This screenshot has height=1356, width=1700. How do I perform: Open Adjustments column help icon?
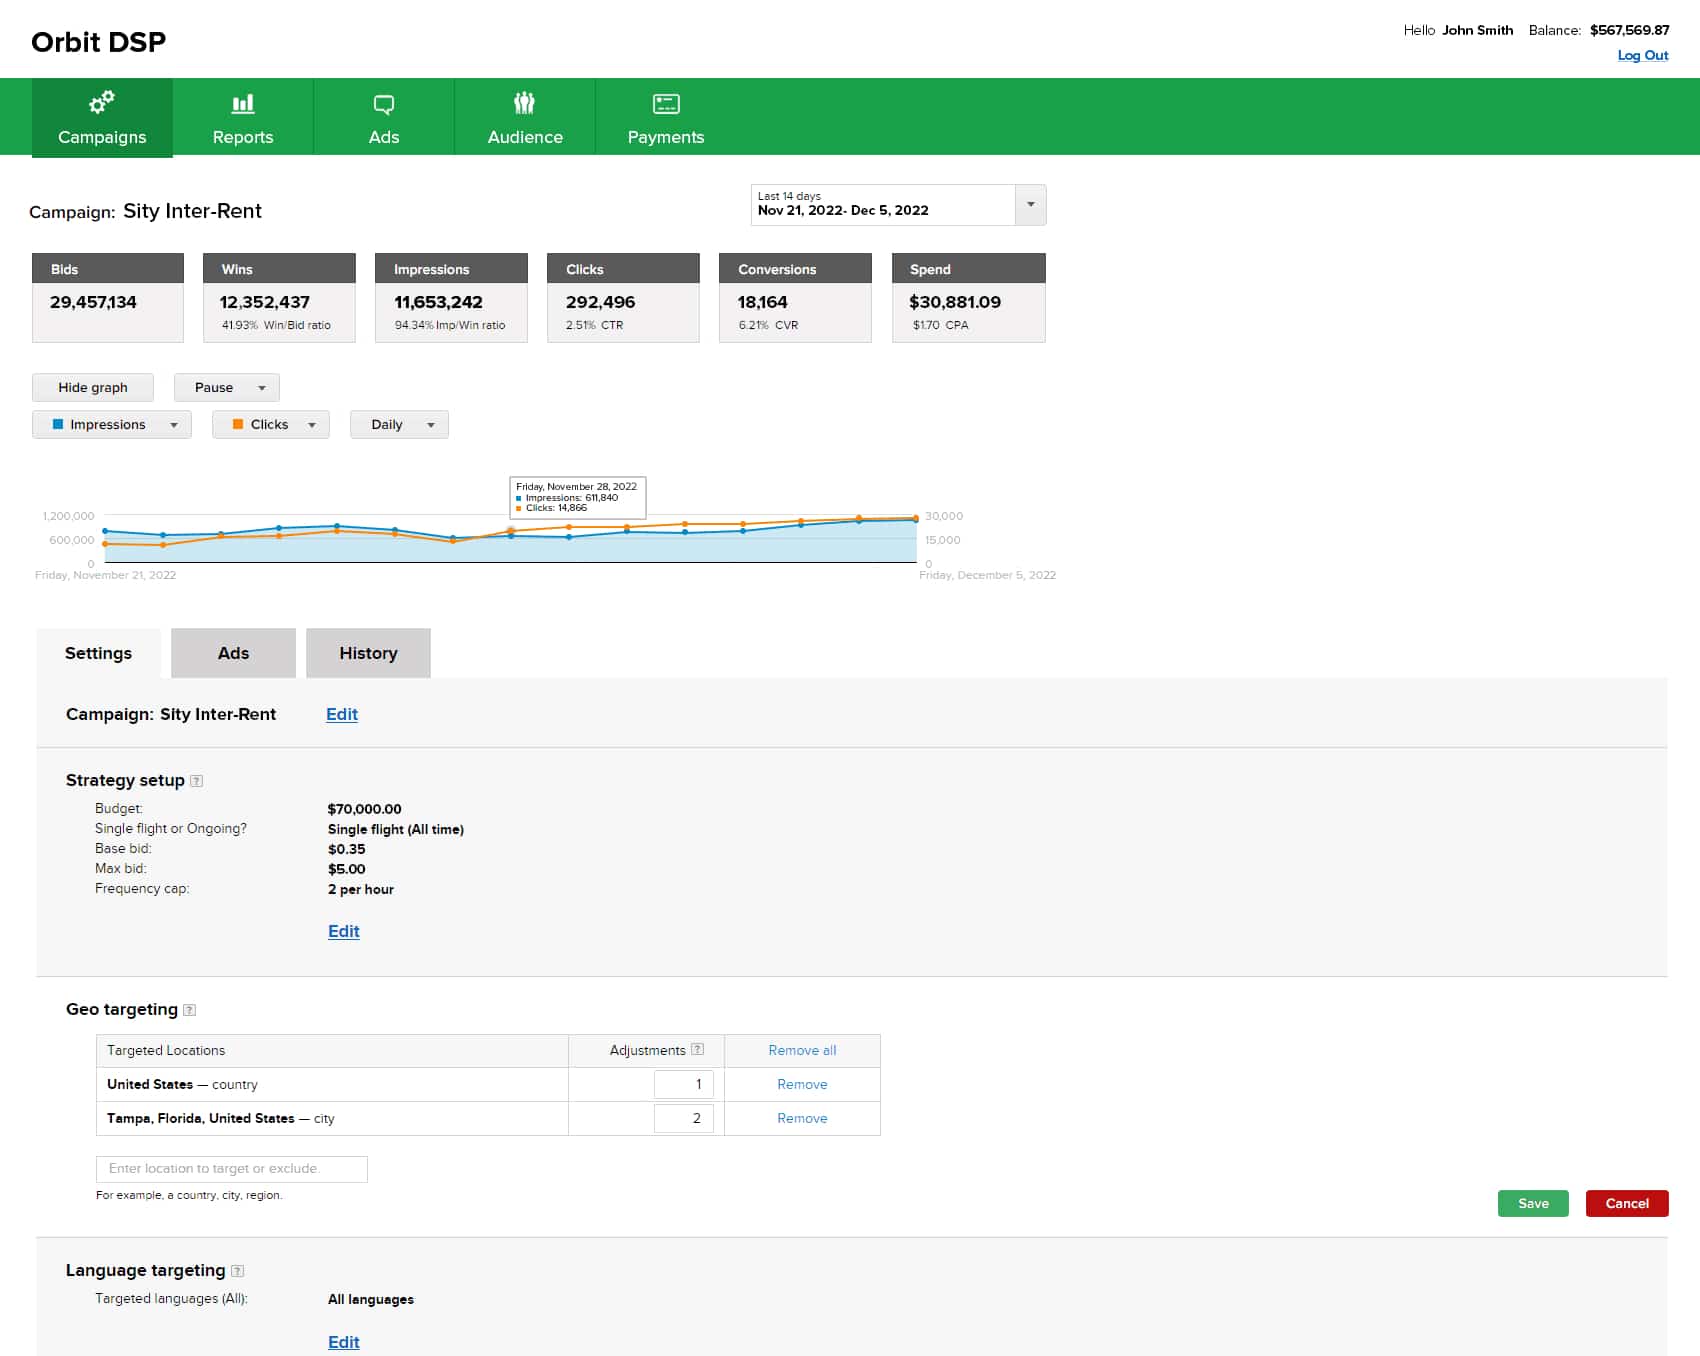[x=698, y=1050]
